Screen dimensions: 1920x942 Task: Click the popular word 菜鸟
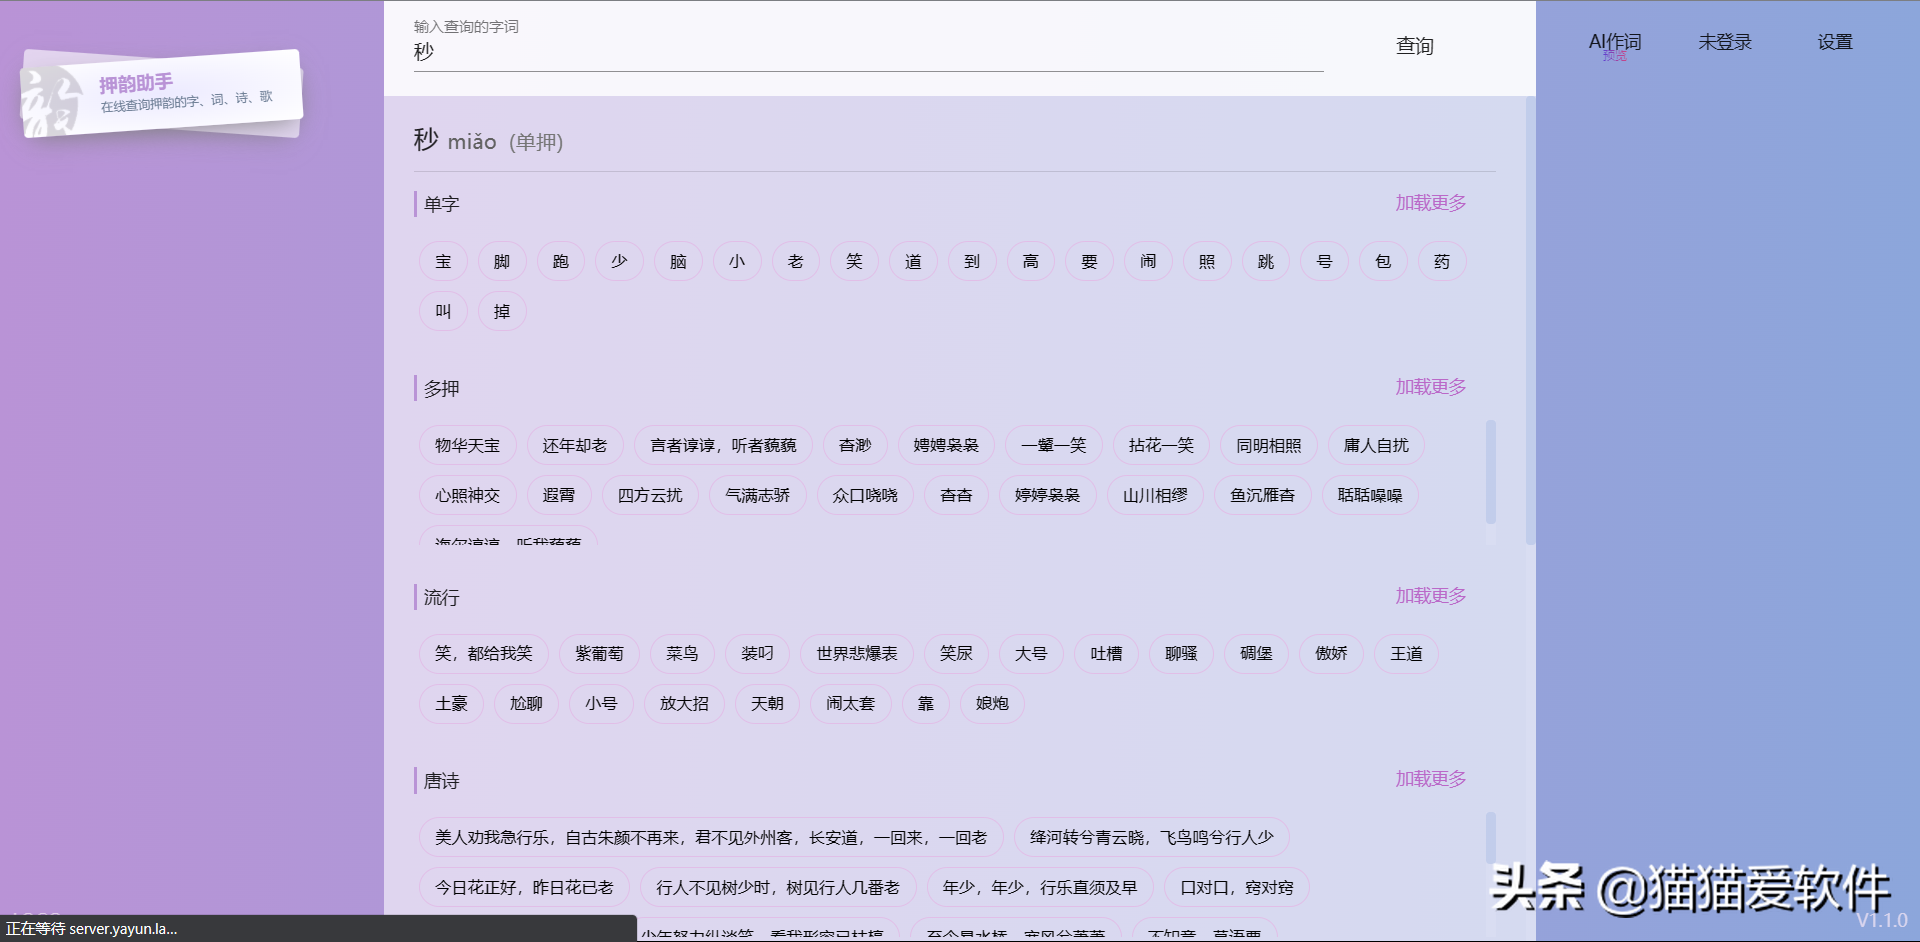682,654
